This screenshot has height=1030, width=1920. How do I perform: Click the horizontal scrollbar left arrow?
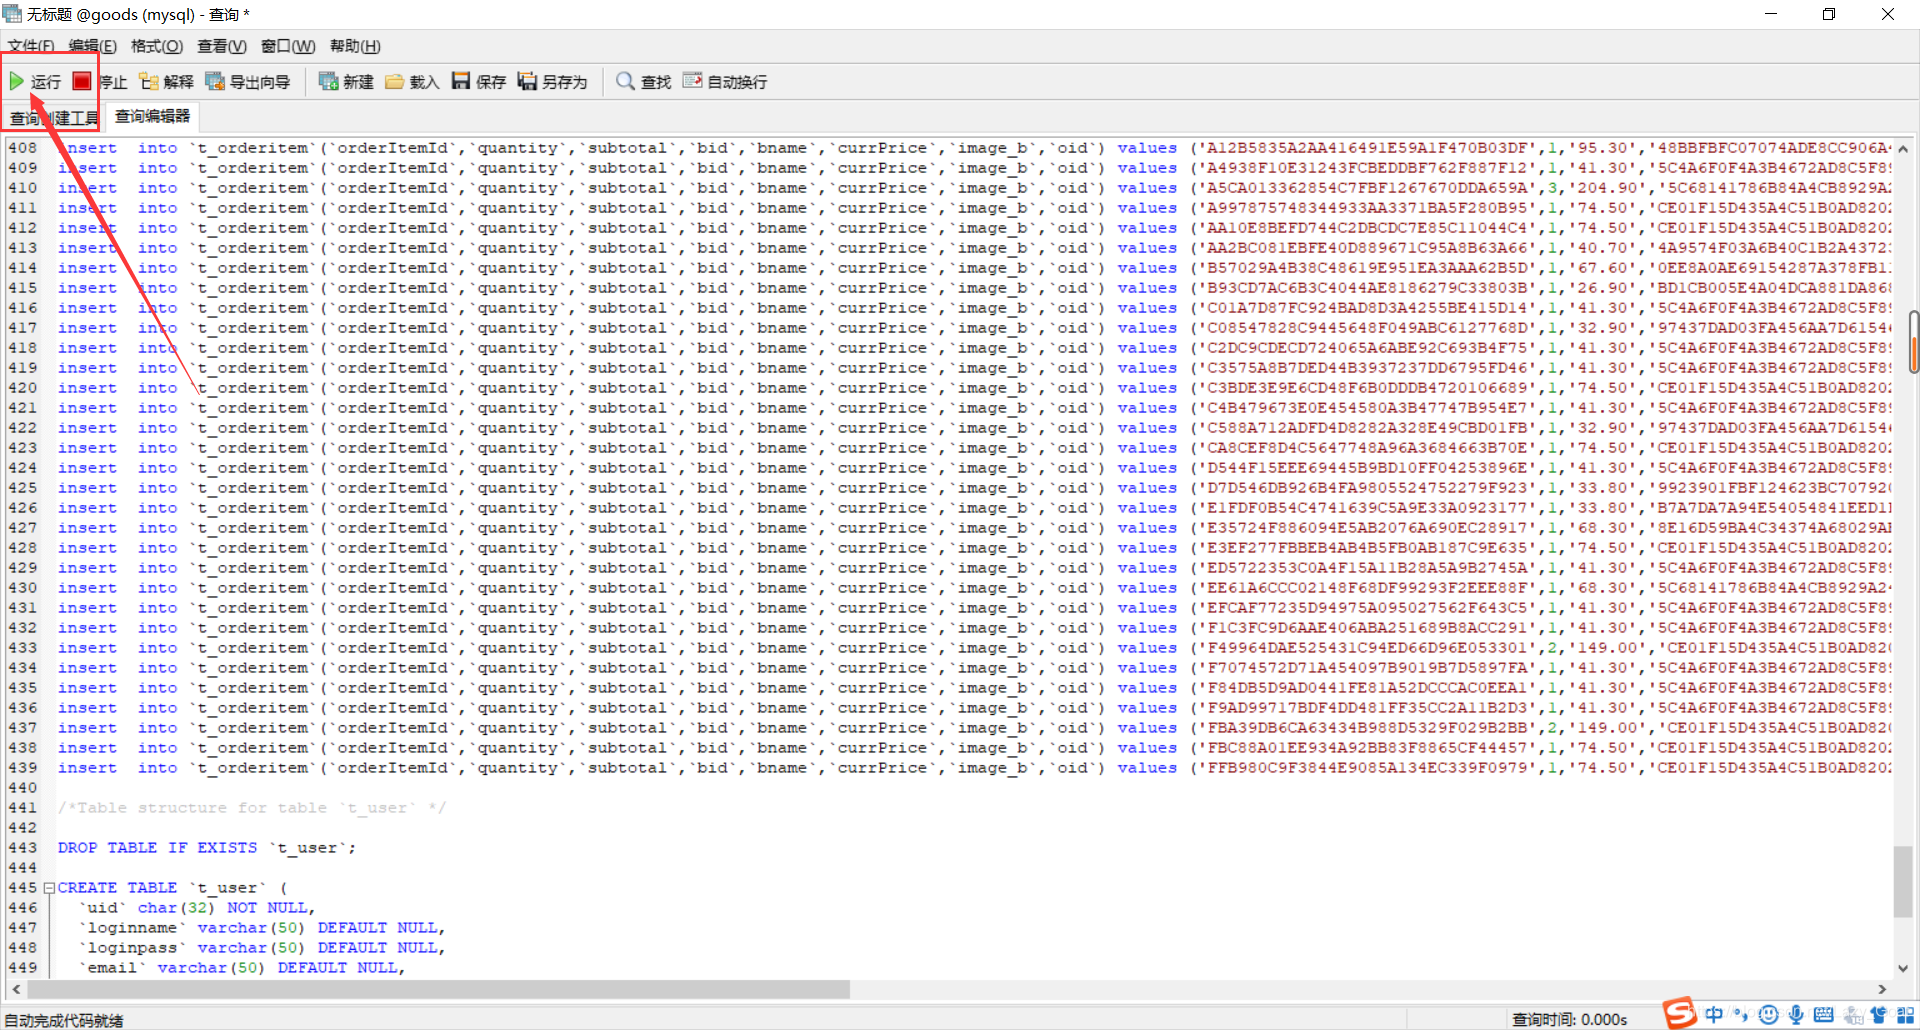(16, 989)
